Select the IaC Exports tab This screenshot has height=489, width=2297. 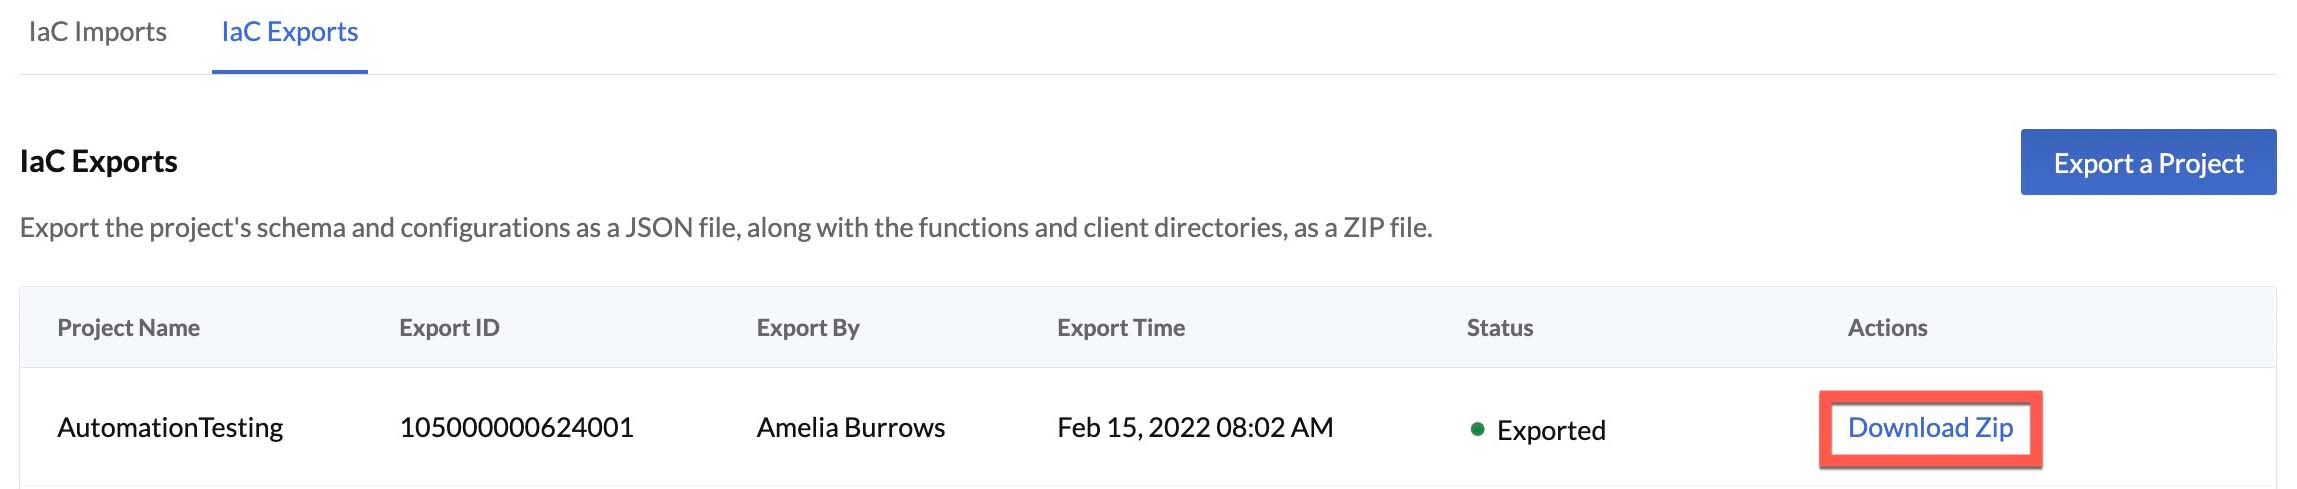coord(290,32)
